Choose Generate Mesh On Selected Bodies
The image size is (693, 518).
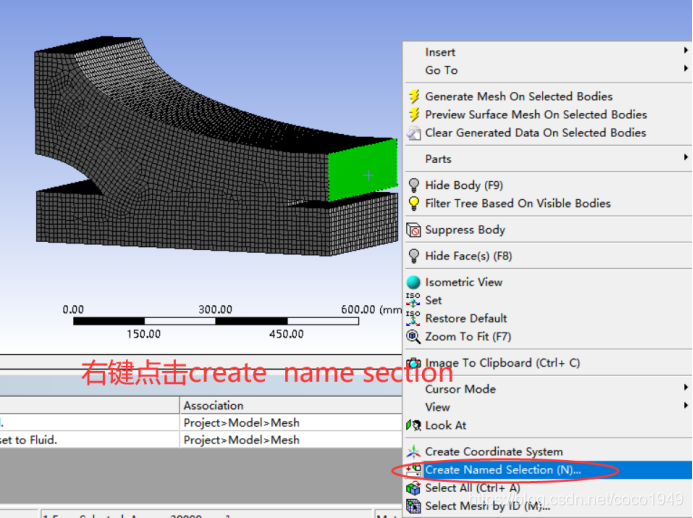pyautogui.click(x=548, y=96)
